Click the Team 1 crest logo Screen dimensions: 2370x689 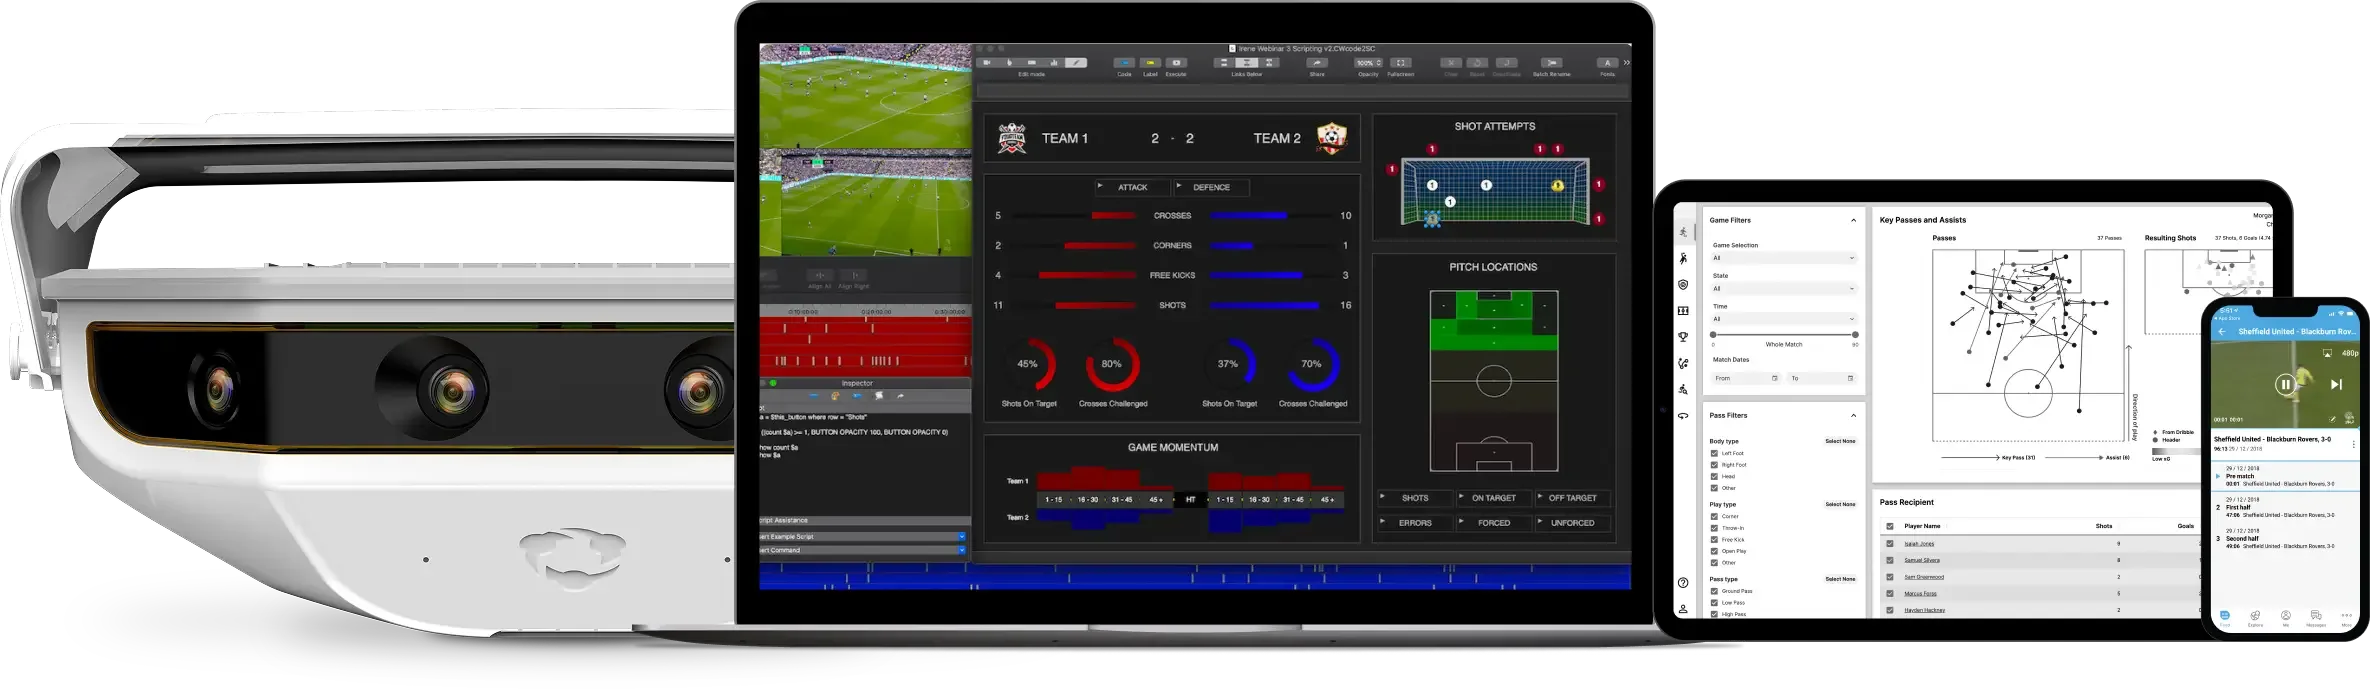tap(1012, 138)
